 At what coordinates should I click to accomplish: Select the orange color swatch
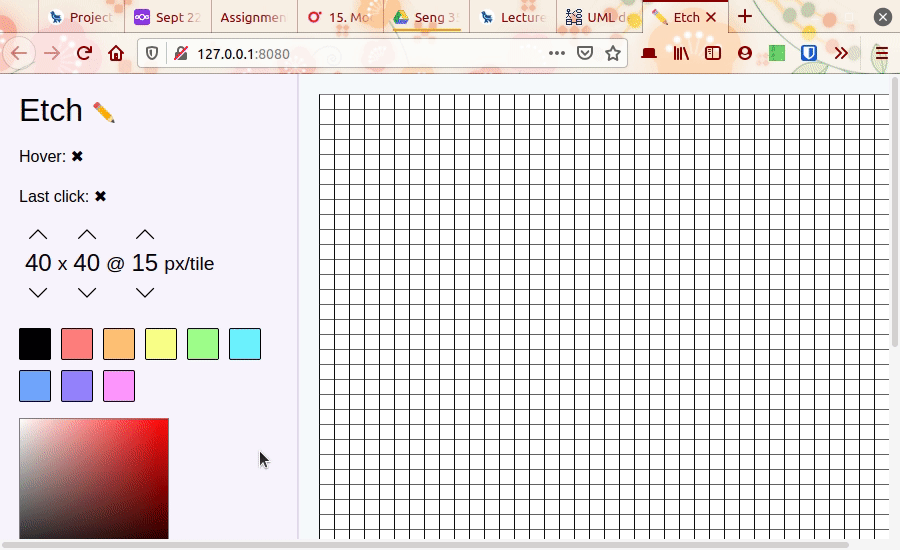tap(119, 344)
